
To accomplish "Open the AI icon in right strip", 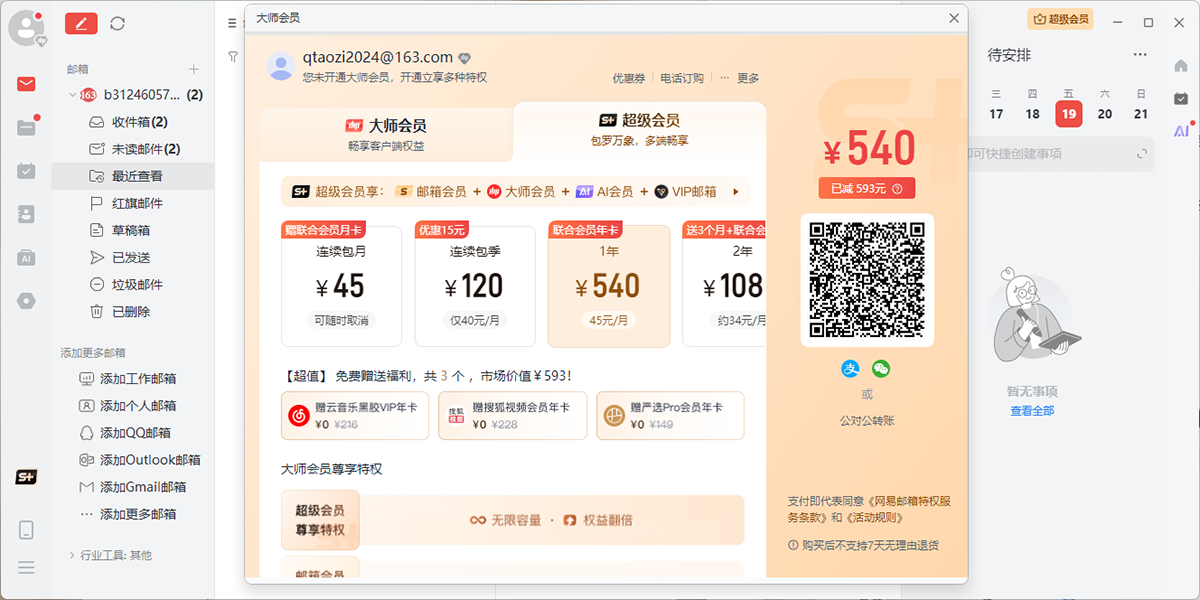I will 1181,131.
